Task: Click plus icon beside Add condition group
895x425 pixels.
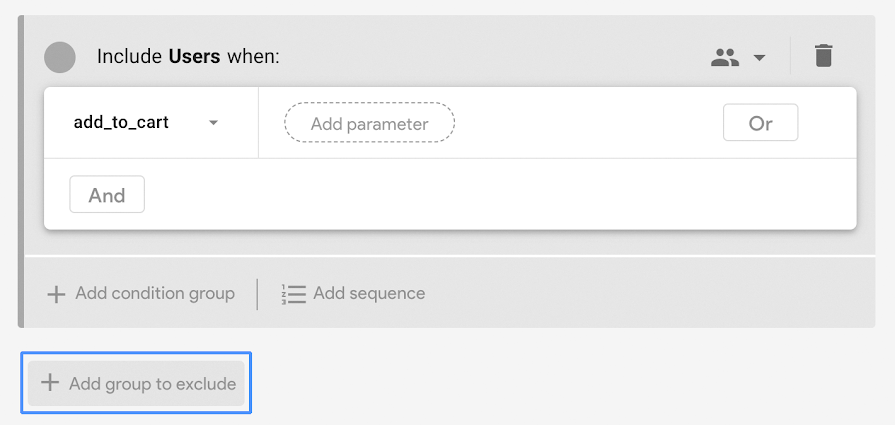Action: click(56, 294)
